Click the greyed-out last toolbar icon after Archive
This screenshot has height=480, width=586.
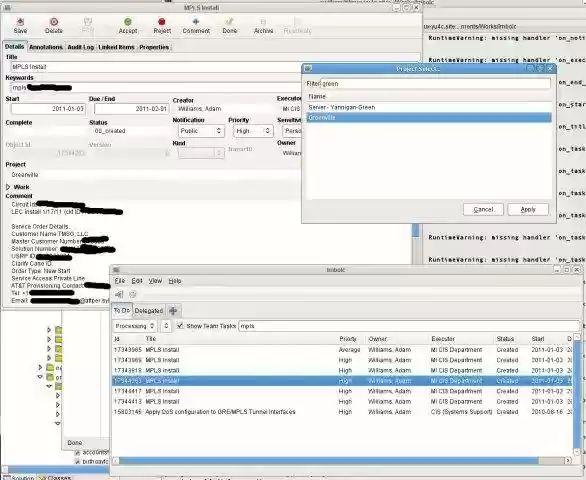(297, 22)
